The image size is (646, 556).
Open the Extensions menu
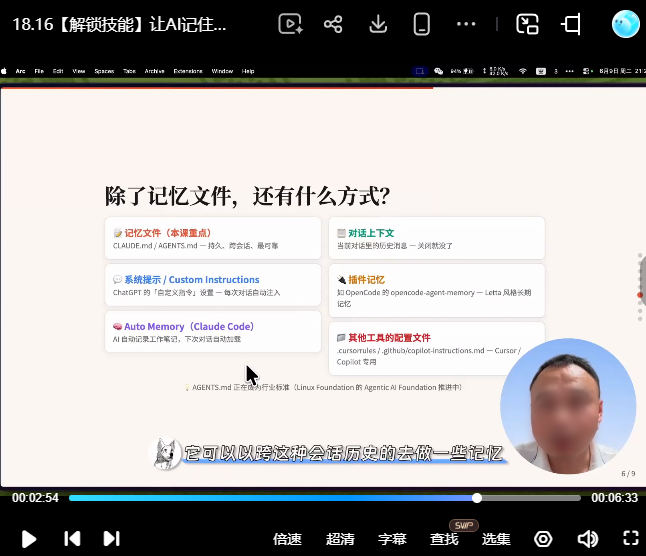188,71
